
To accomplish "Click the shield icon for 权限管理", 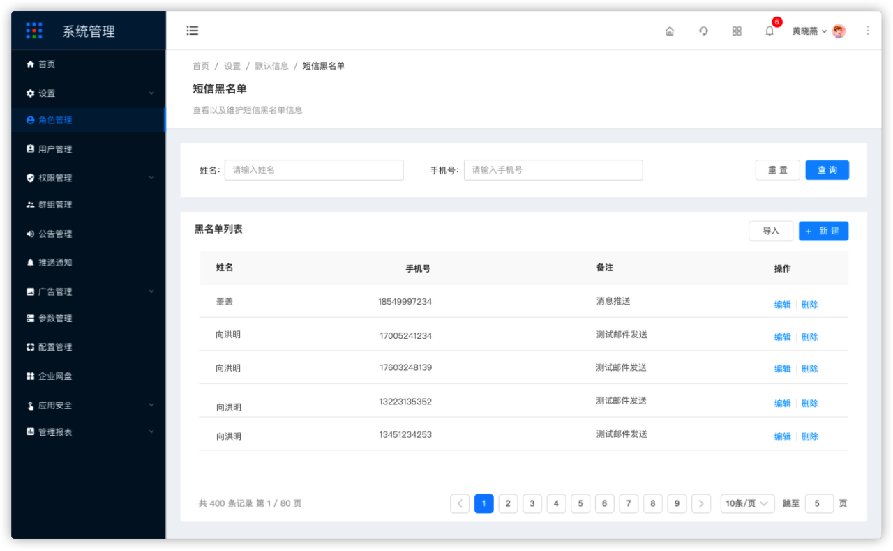I will pos(30,178).
